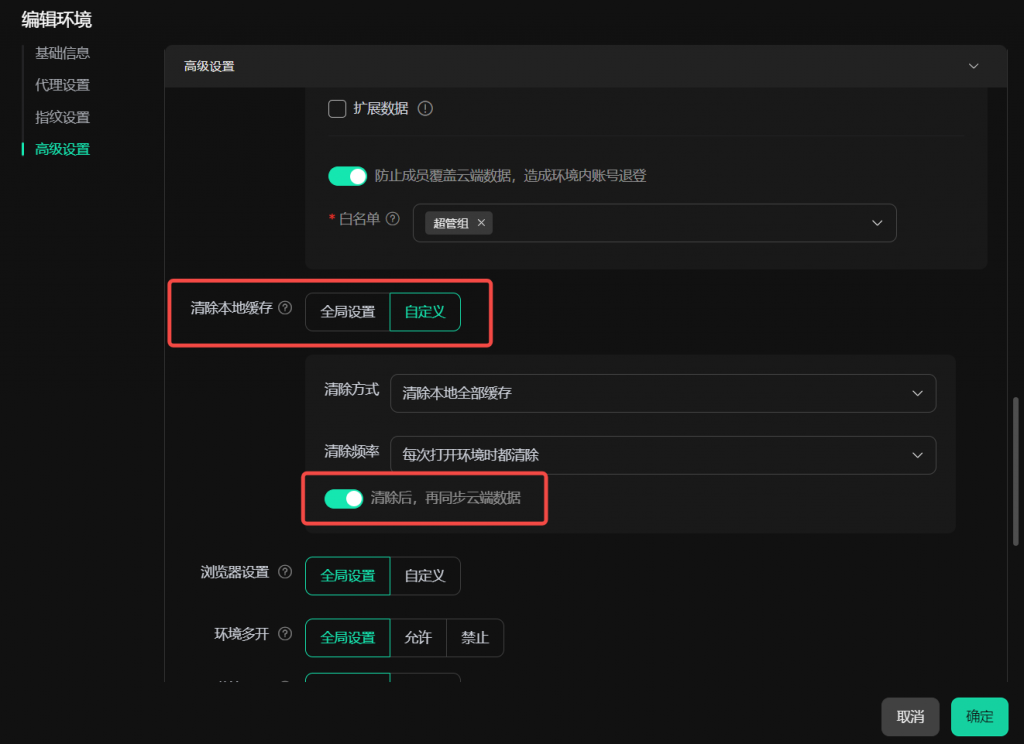The width and height of the screenshot is (1024, 744).
Task: Disable 防止成员覆盖云端数据 toggle
Action: [348, 176]
